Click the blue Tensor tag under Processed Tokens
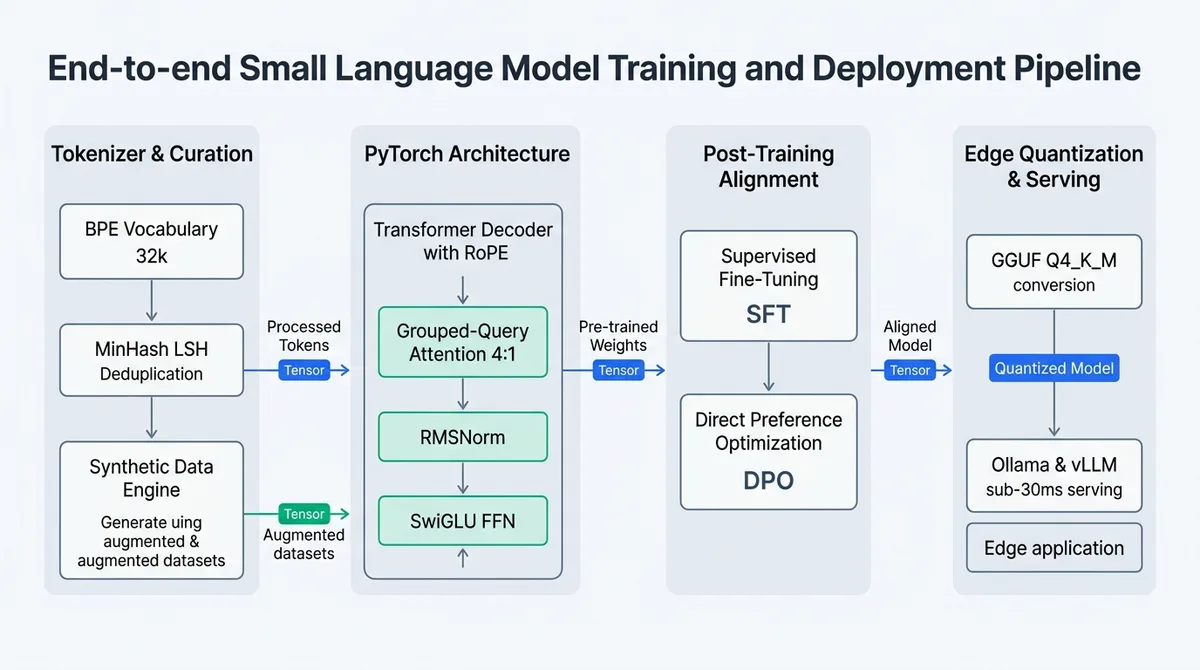The height and width of the screenshot is (670, 1200). click(x=304, y=370)
